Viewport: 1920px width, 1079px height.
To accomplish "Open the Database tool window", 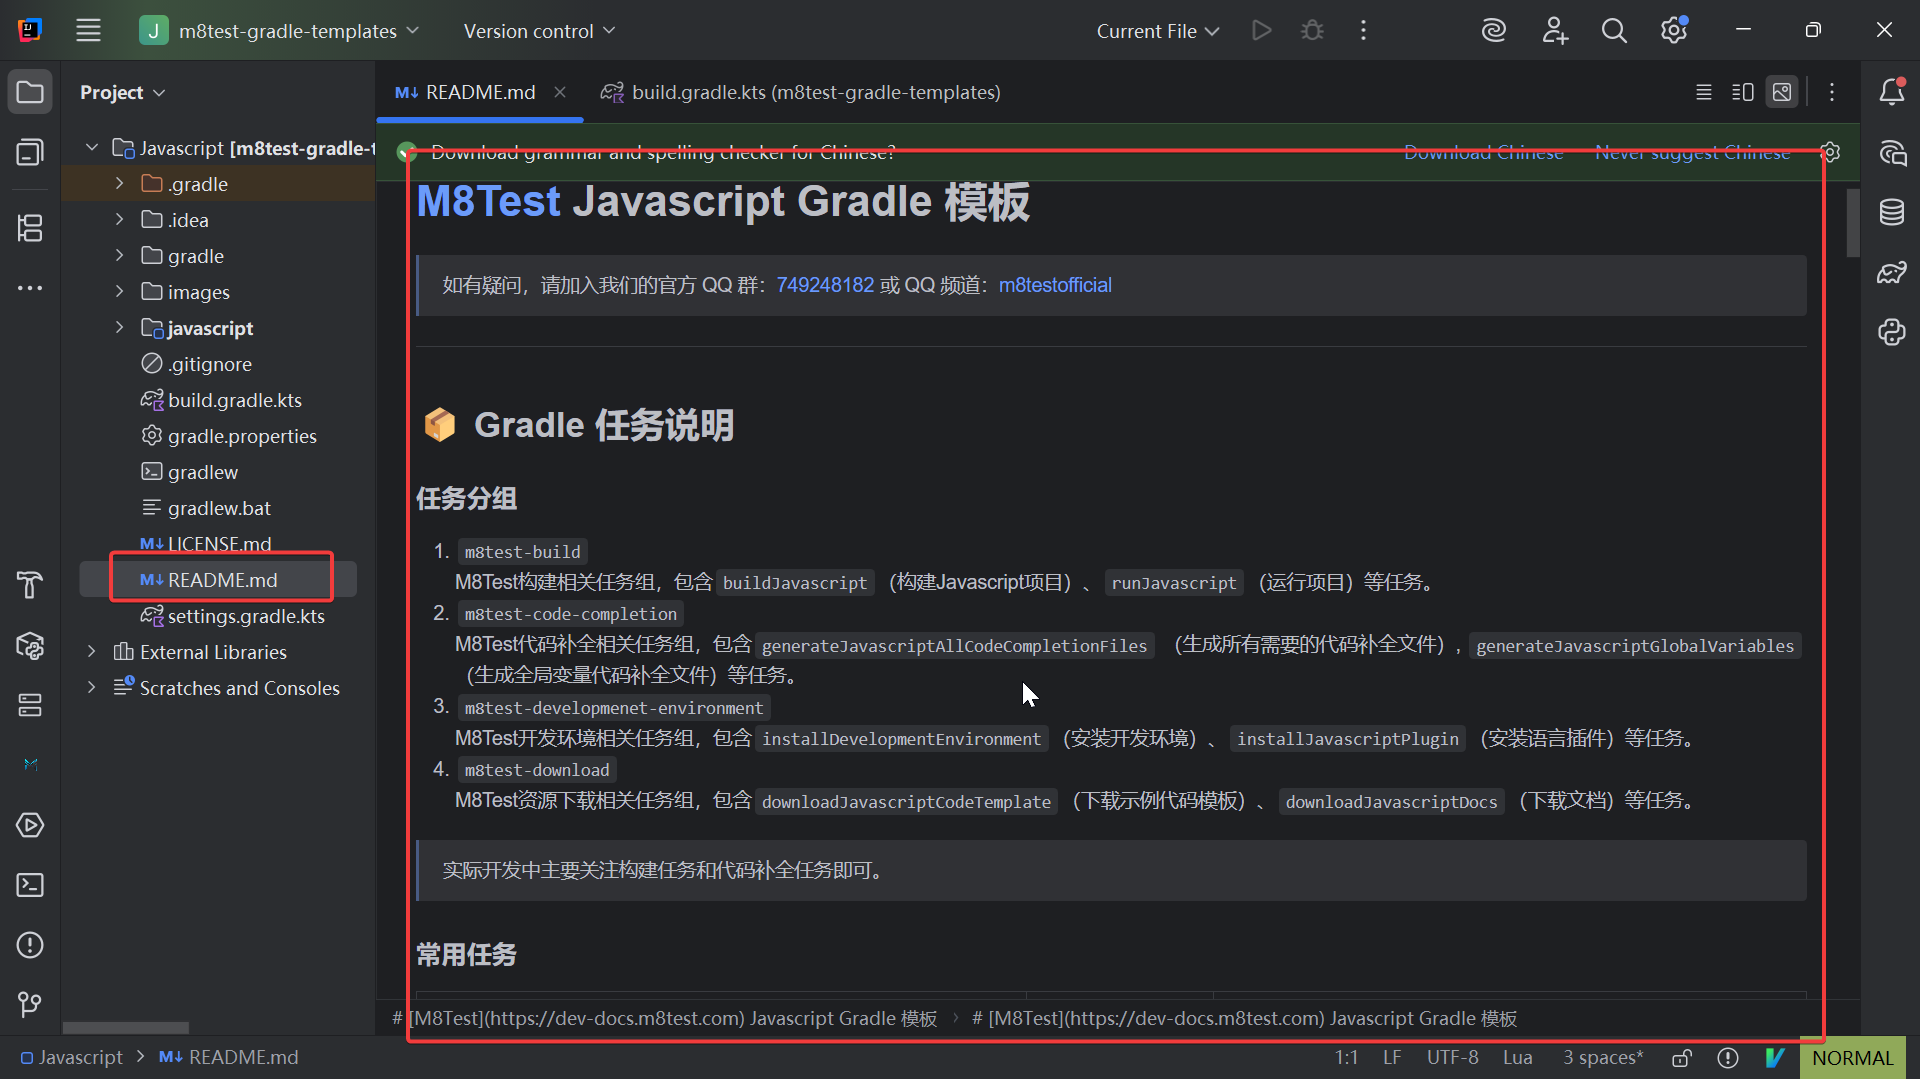I will pos(1891,211).
